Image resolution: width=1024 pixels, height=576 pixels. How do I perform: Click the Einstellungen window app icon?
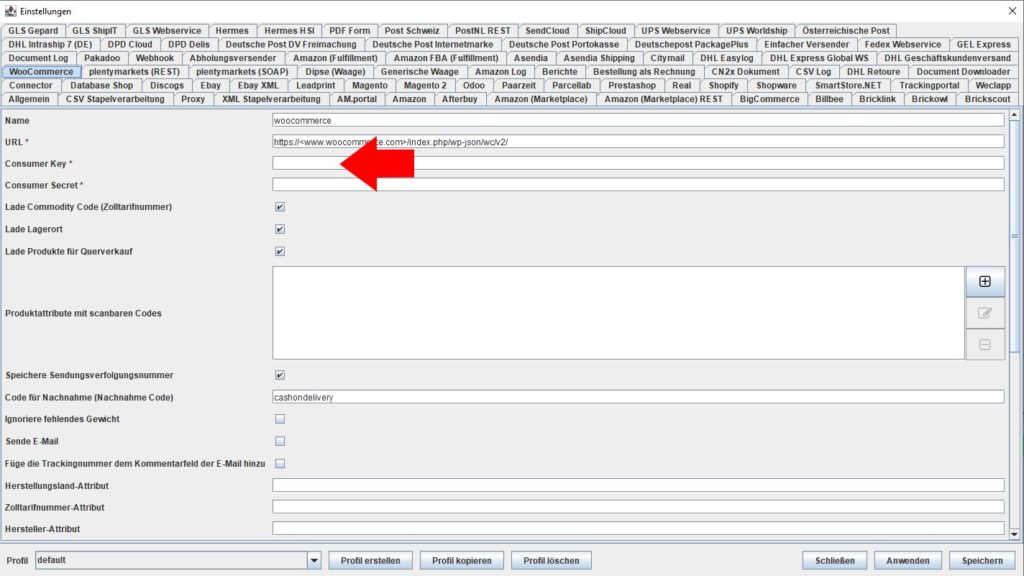(x=10, y=11)
